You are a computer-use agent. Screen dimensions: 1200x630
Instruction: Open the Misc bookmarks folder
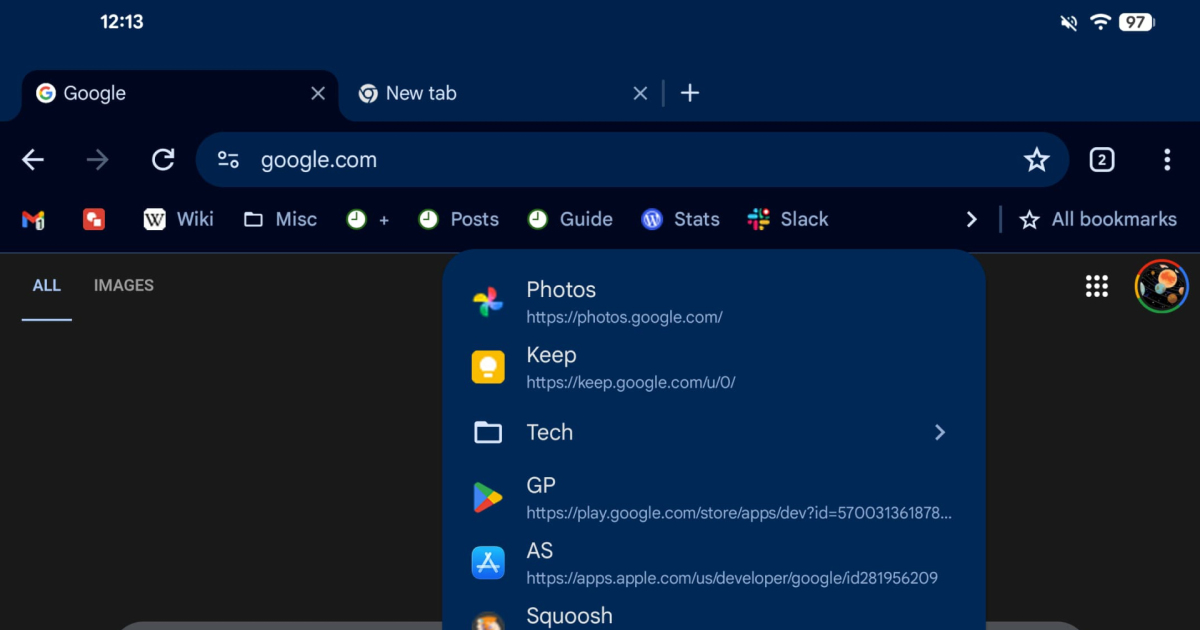coord(280,220)
